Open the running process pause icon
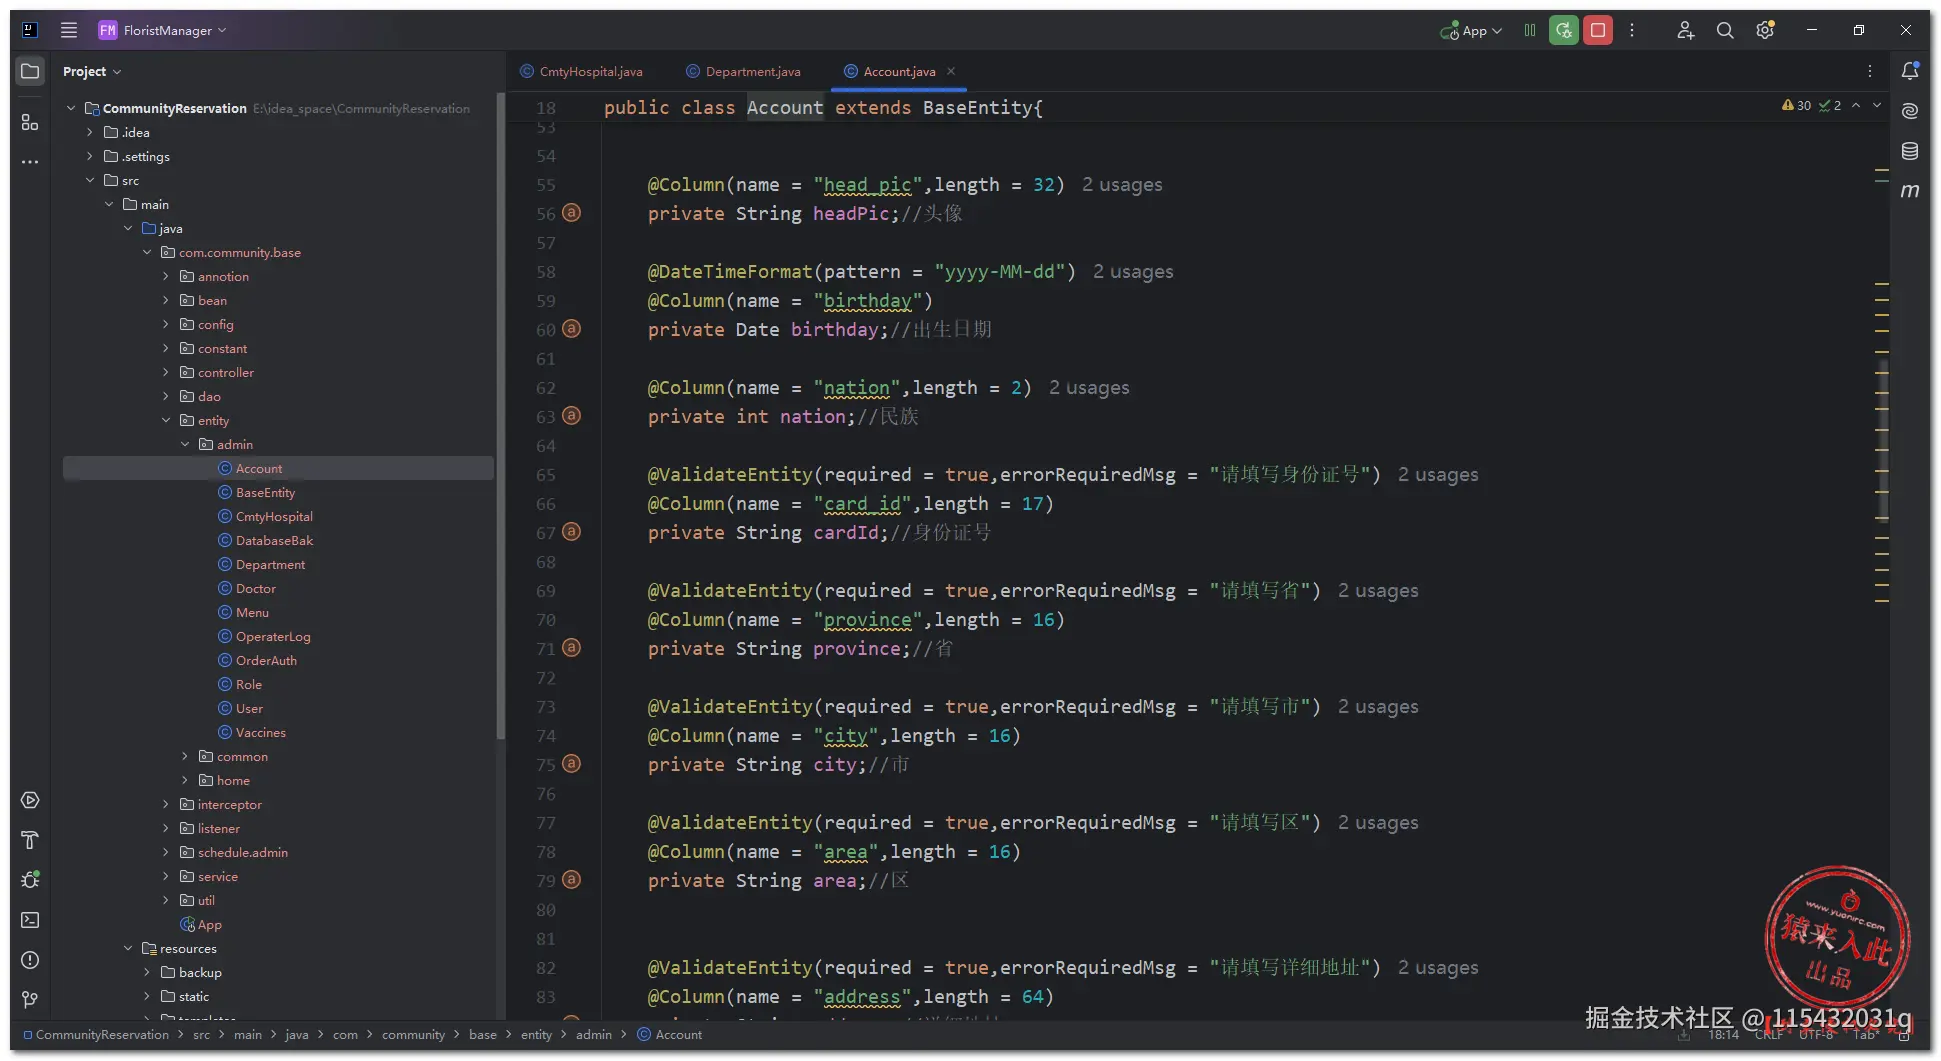This screenshot has width=1941, height=1061. [1530, 30]
